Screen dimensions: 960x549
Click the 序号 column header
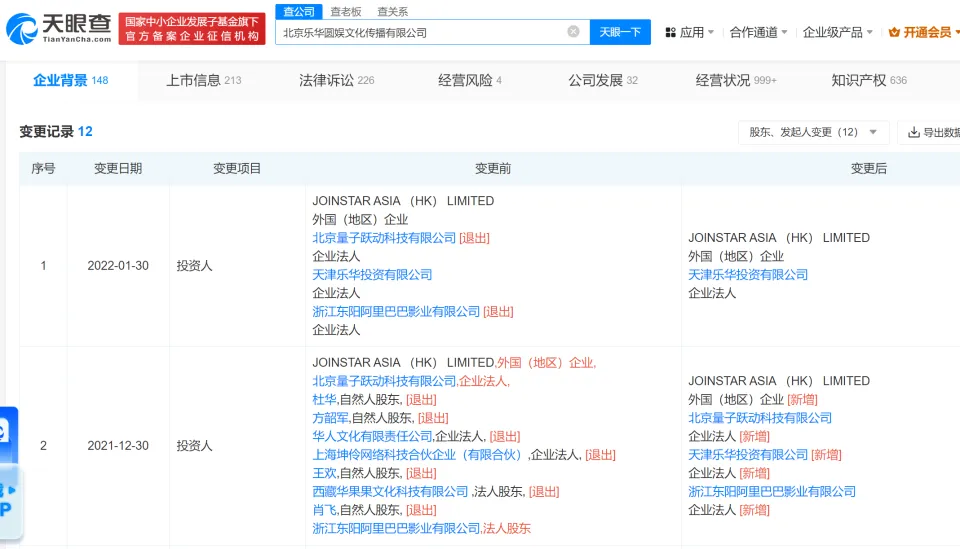point(43,168)
